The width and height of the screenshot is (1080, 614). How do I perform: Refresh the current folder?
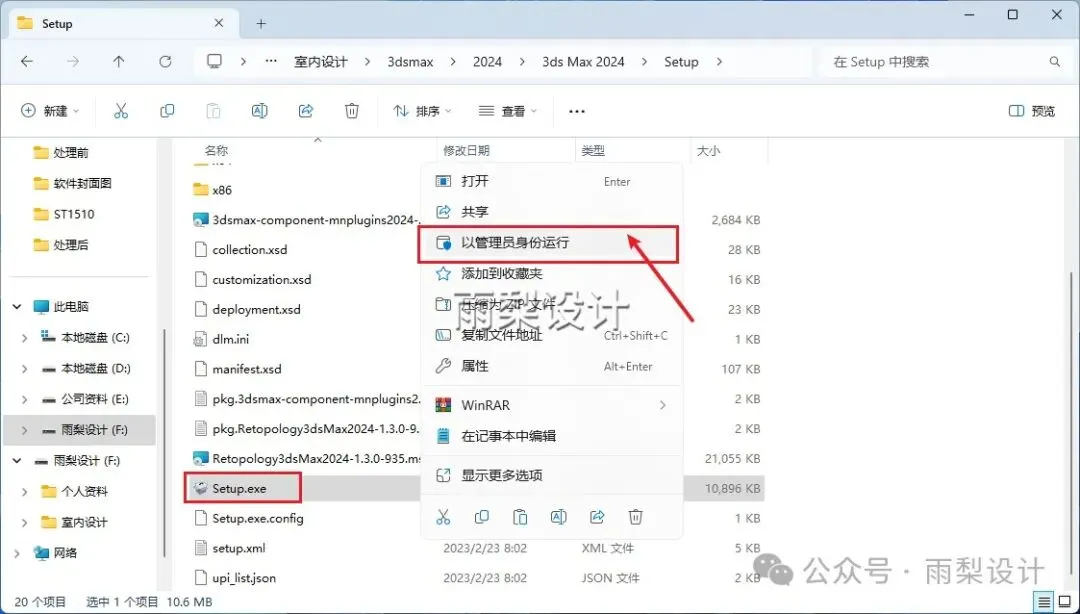[165, 61]
